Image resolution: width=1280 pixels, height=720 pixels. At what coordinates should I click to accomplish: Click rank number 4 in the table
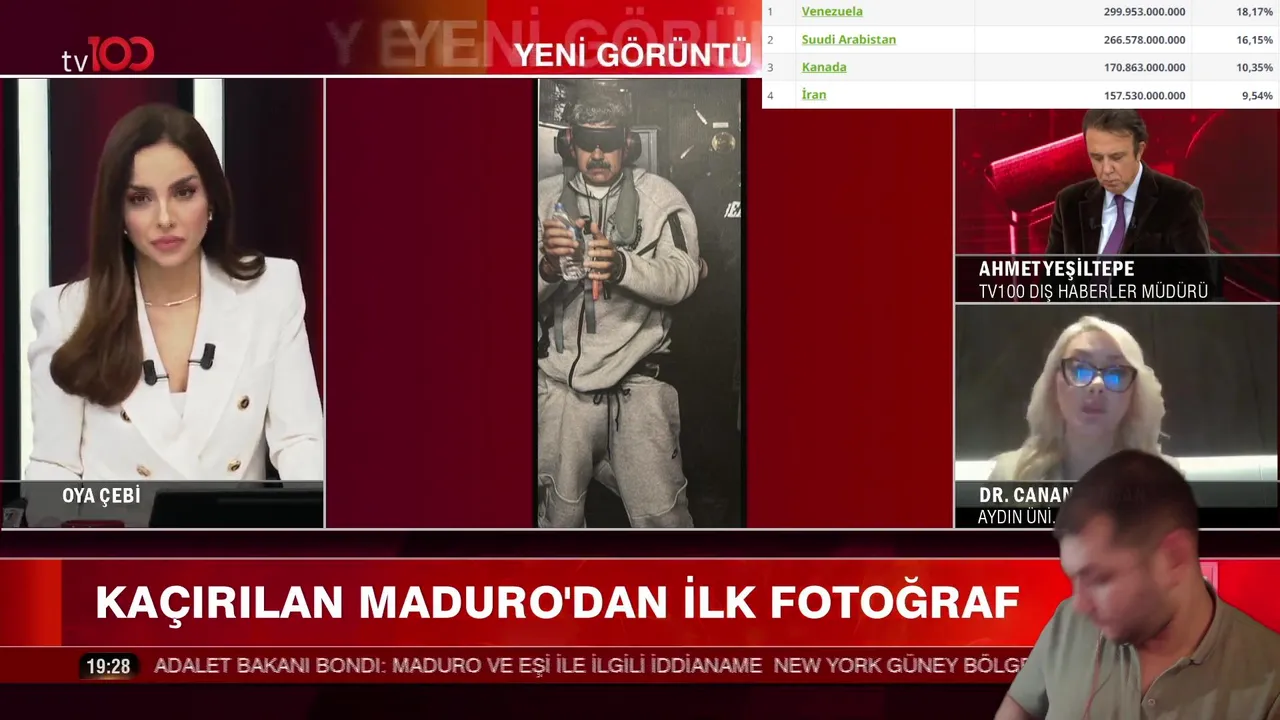point(770,96)
